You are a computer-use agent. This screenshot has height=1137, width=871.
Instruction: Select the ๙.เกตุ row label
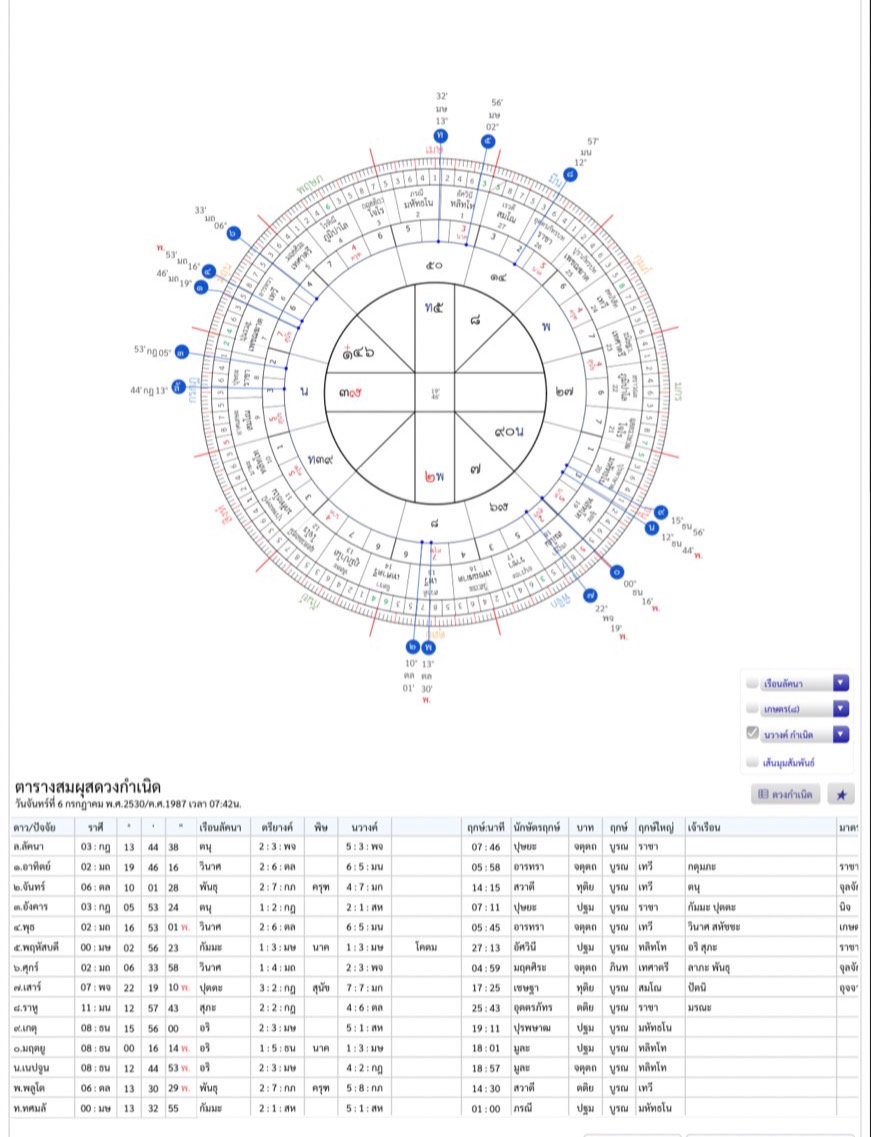[25, 1028]
